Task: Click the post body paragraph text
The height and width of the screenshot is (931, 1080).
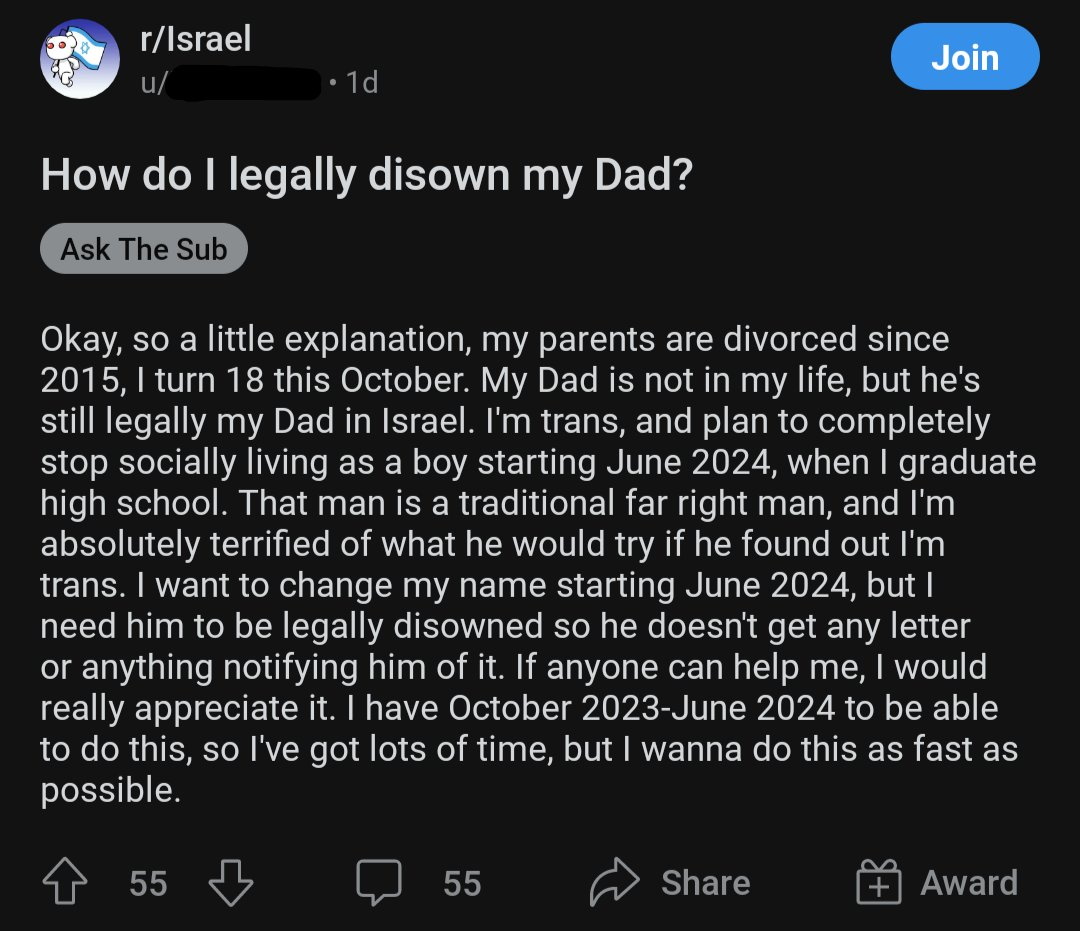Action: click(537, 564)
